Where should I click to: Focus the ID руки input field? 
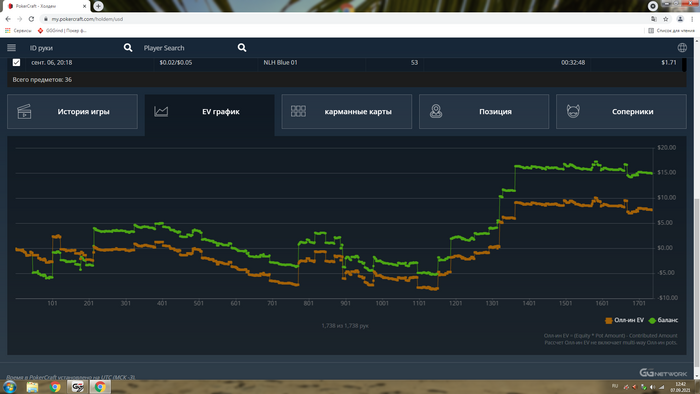coord(74,48)
